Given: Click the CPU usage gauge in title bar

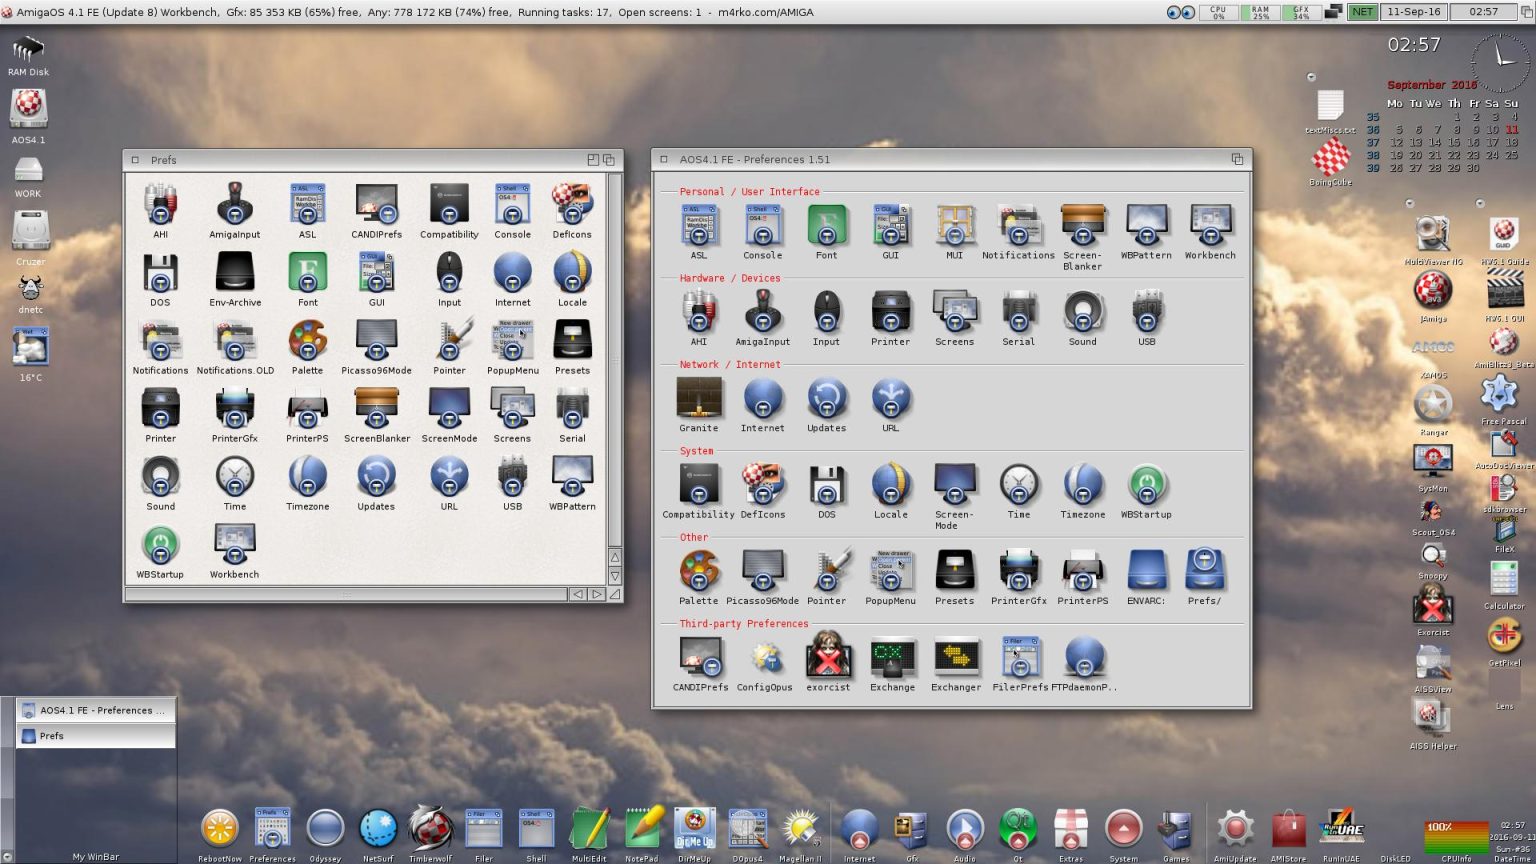Looking at the screenshot, I should pos(1218,12).
